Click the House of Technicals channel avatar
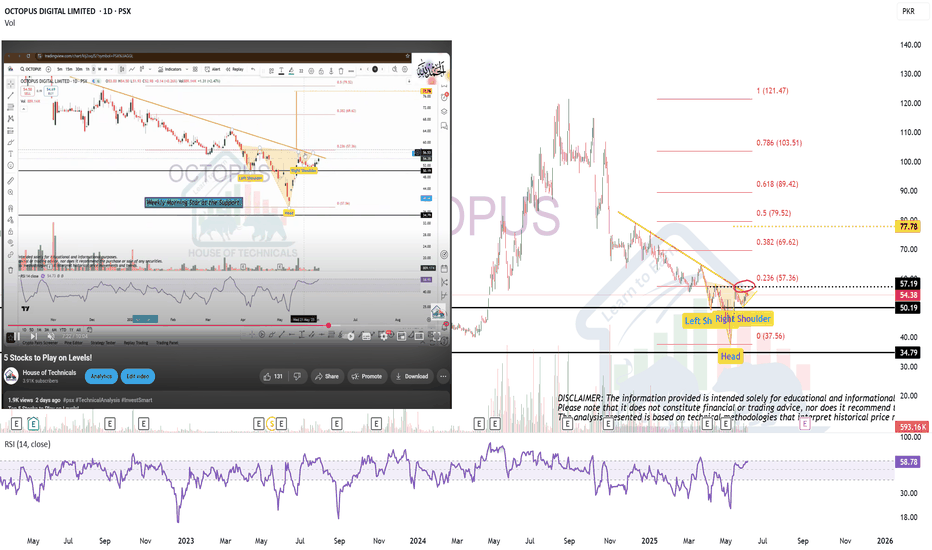This screenshot has height=550, width=932. coord(11,376)
